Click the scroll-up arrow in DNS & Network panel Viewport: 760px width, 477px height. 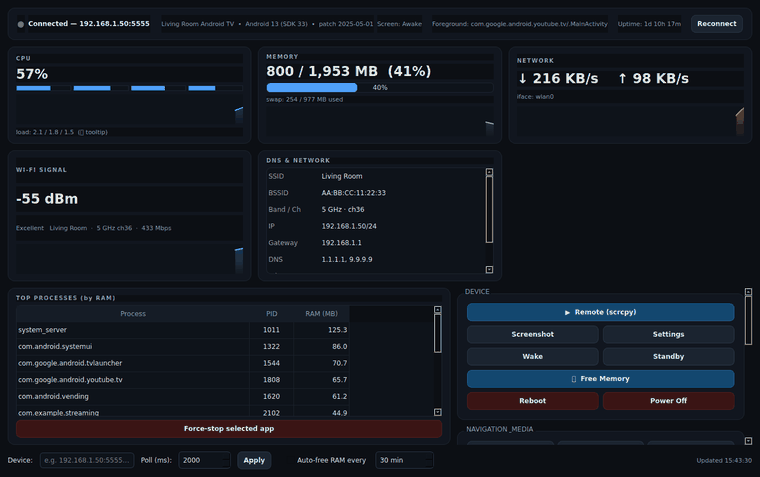click(489, 172)
